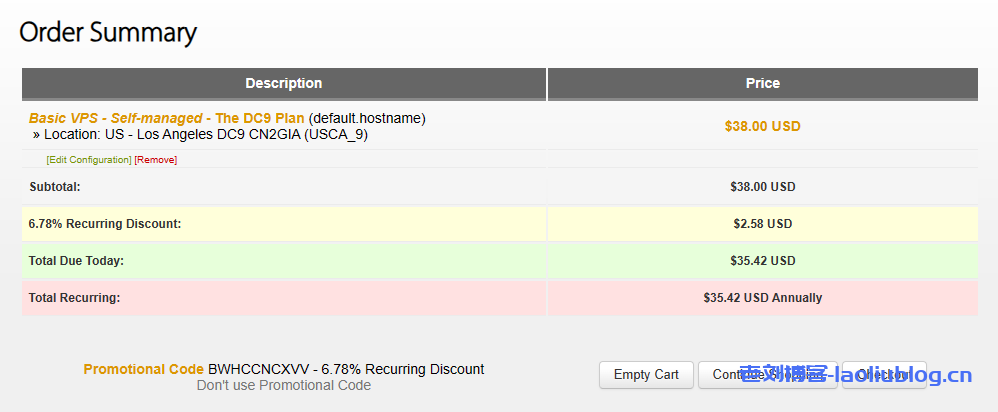
Task: Click the red Remove link
Action: [x=156, y=160]
